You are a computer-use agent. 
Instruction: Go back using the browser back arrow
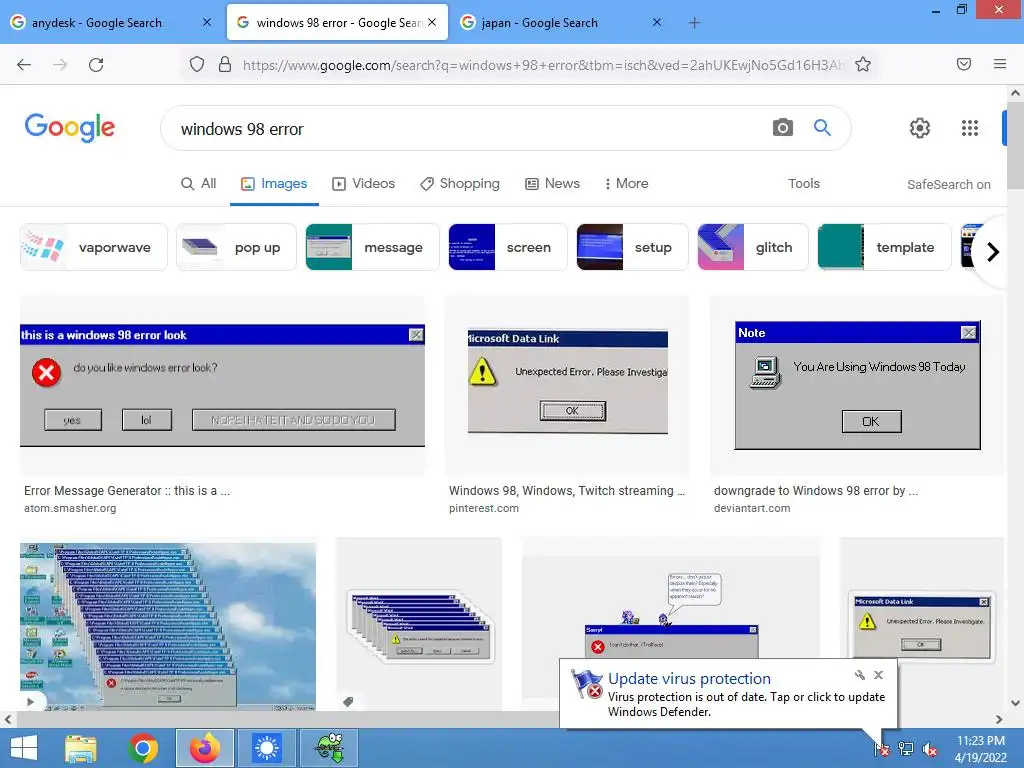tap(24, 65)
